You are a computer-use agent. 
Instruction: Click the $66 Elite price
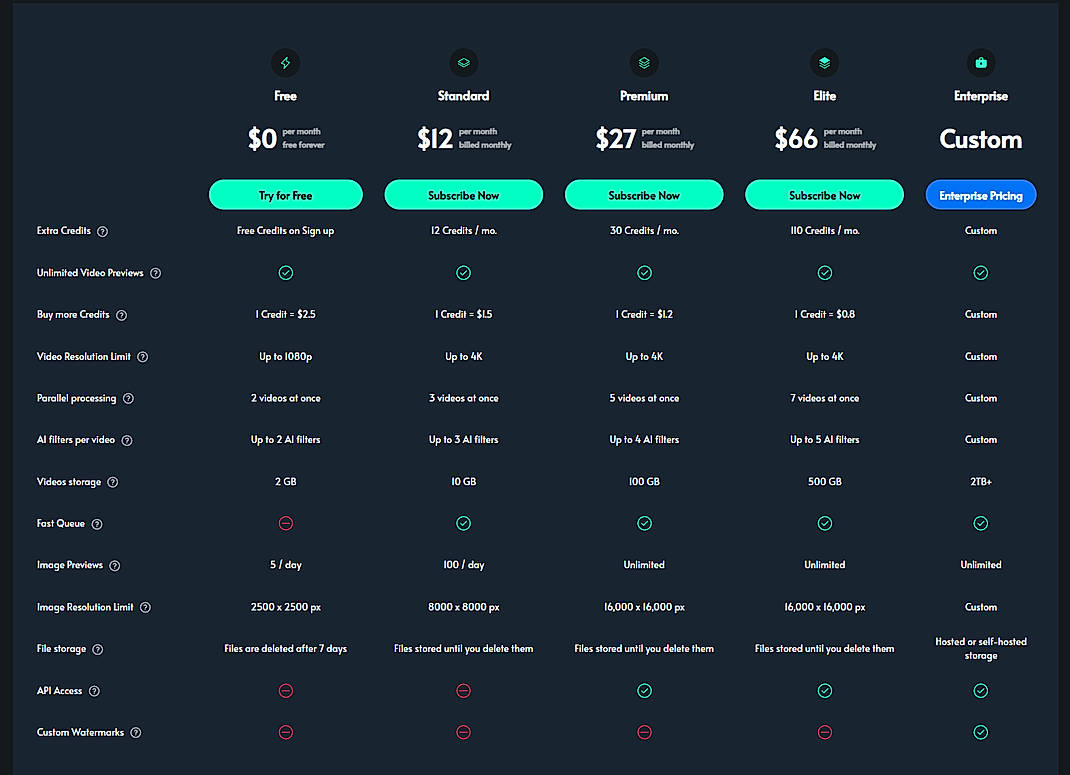coord(796,139)
